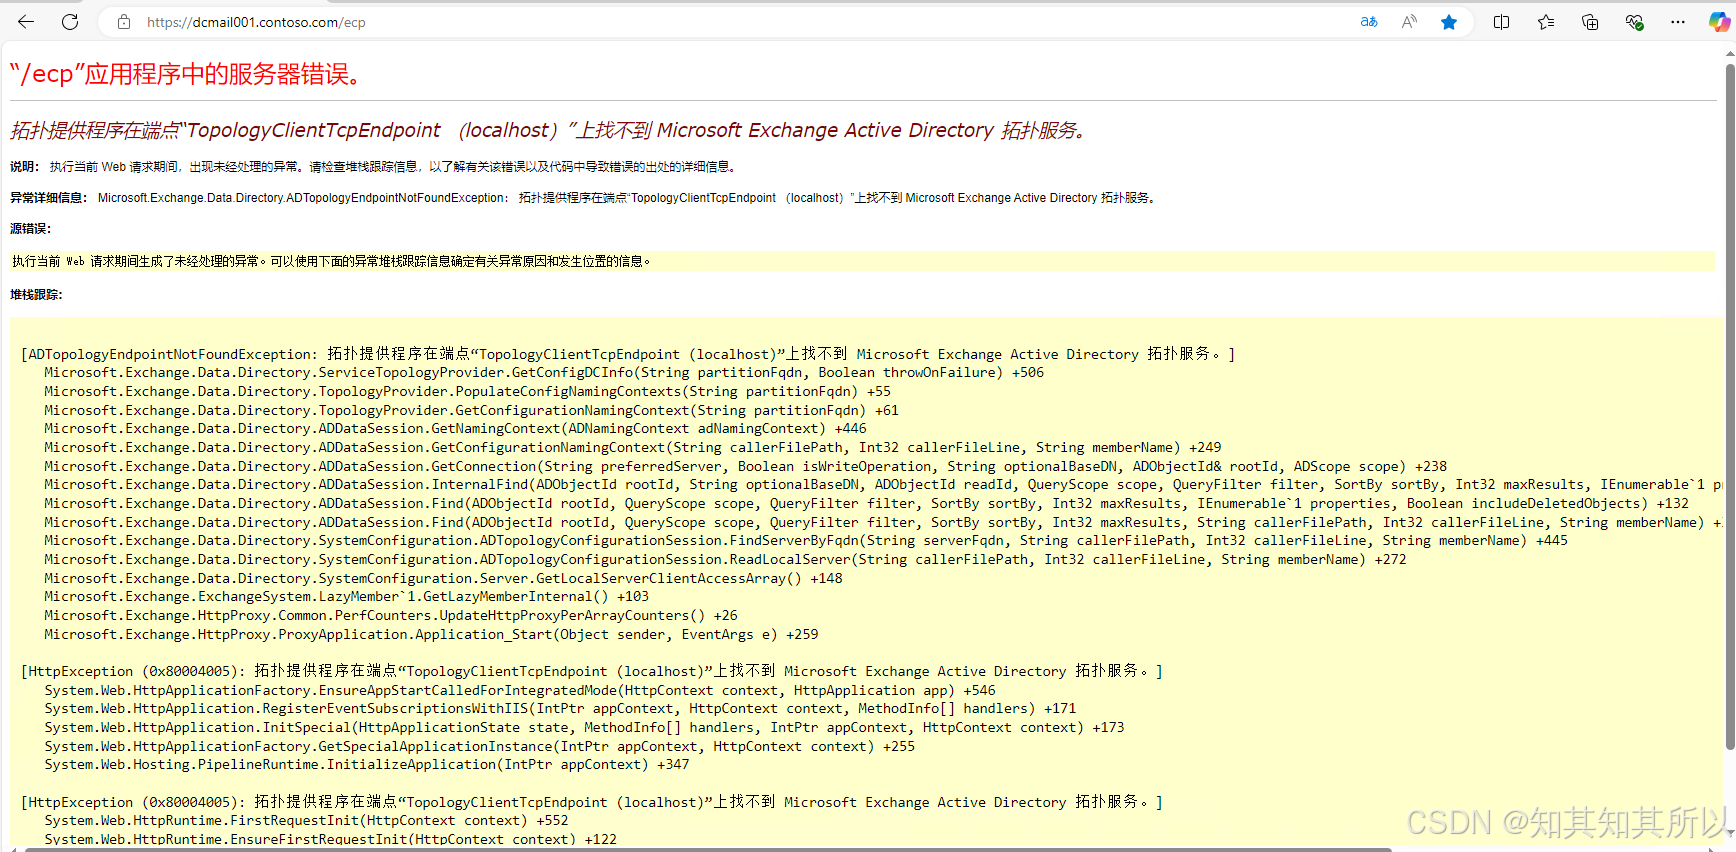Viewport: 1736px width, 852px height.
Task: Open Settings and more ellipsis menu
Action: pos(1678,22)
